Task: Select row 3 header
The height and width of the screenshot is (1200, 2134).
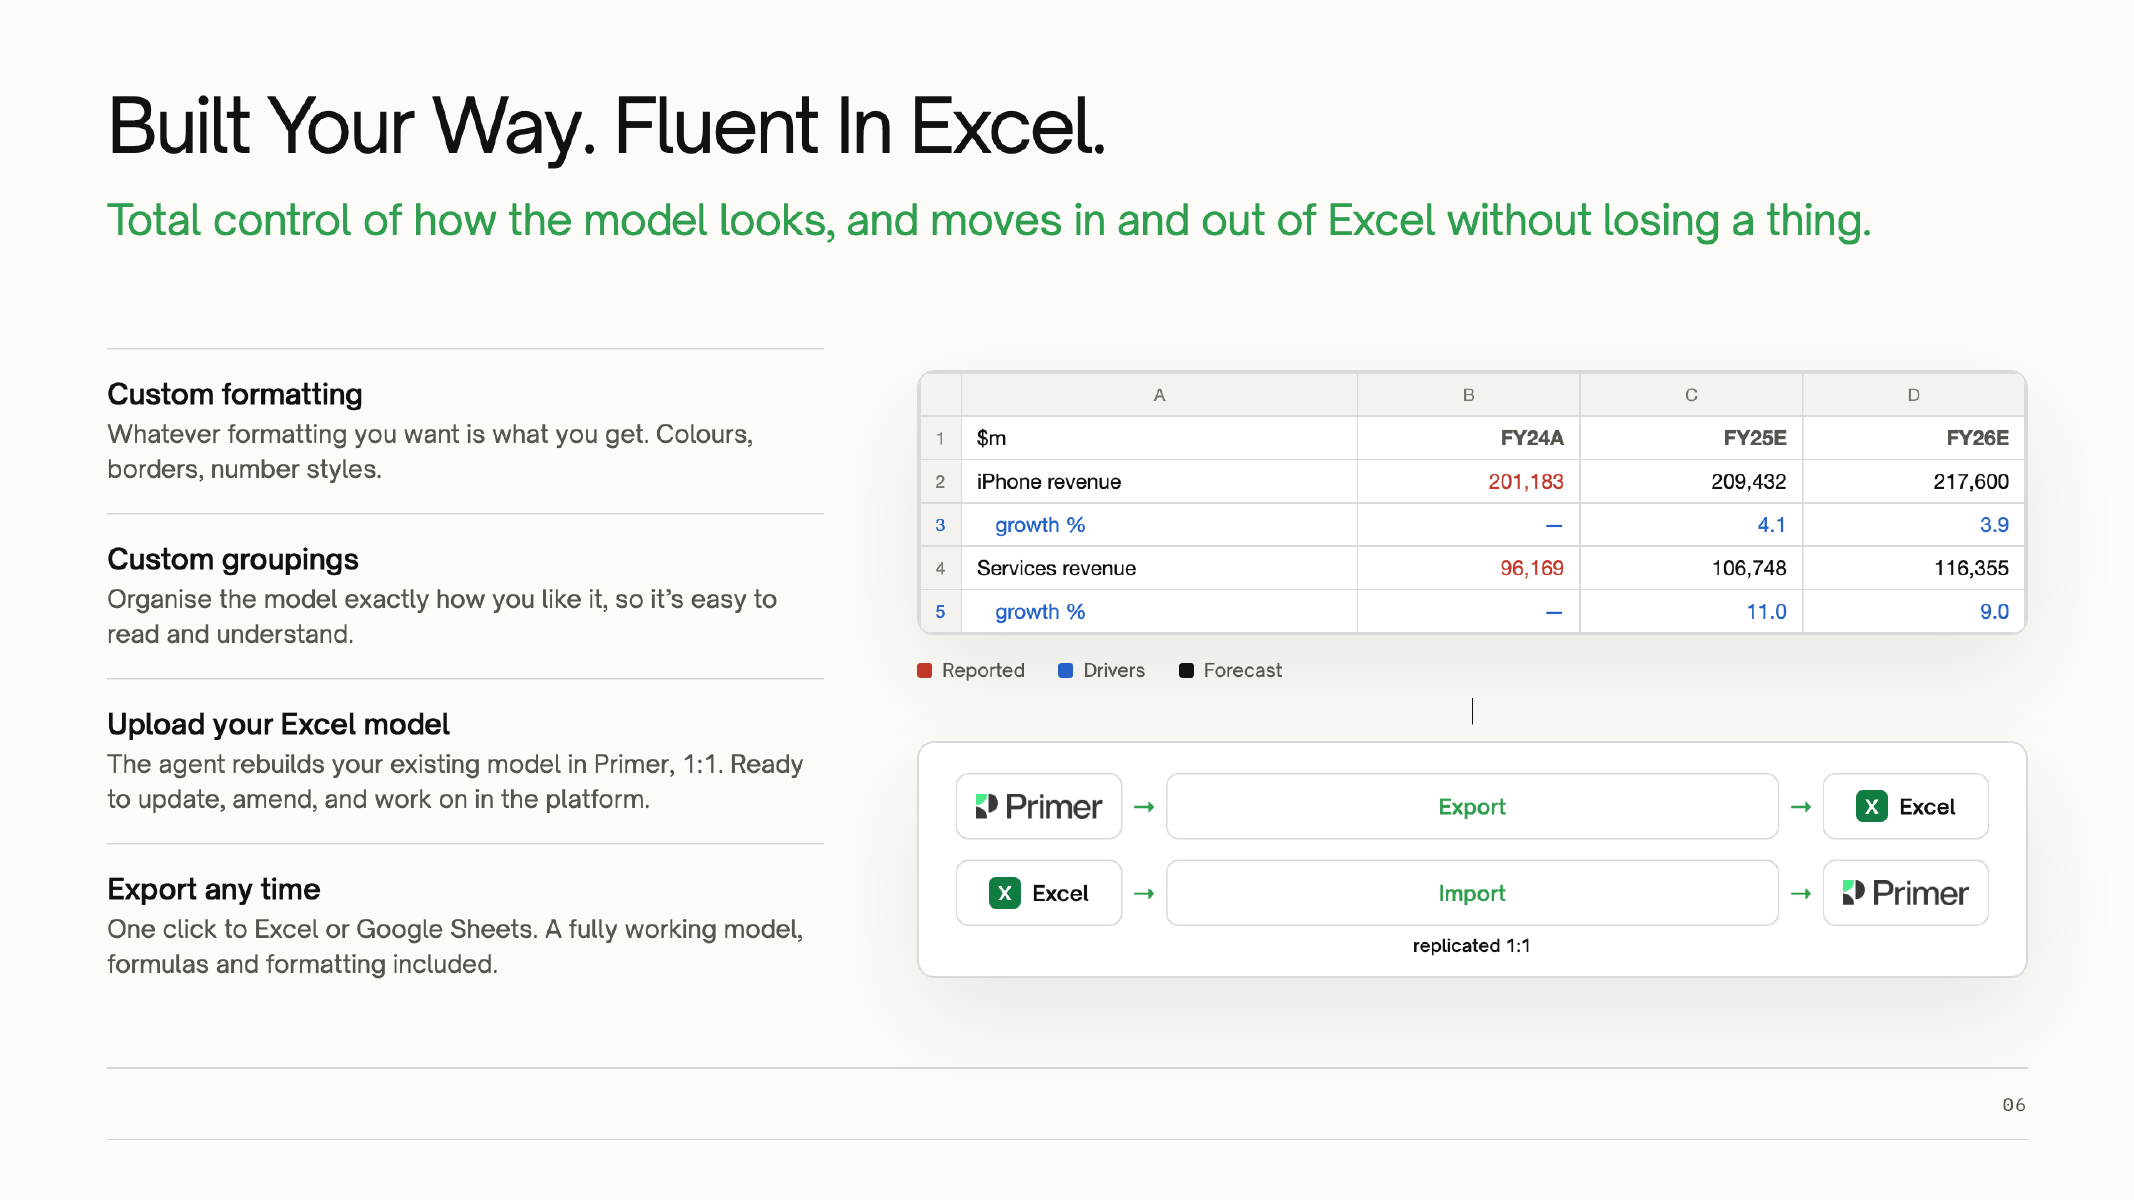Action: coord(940,525)
